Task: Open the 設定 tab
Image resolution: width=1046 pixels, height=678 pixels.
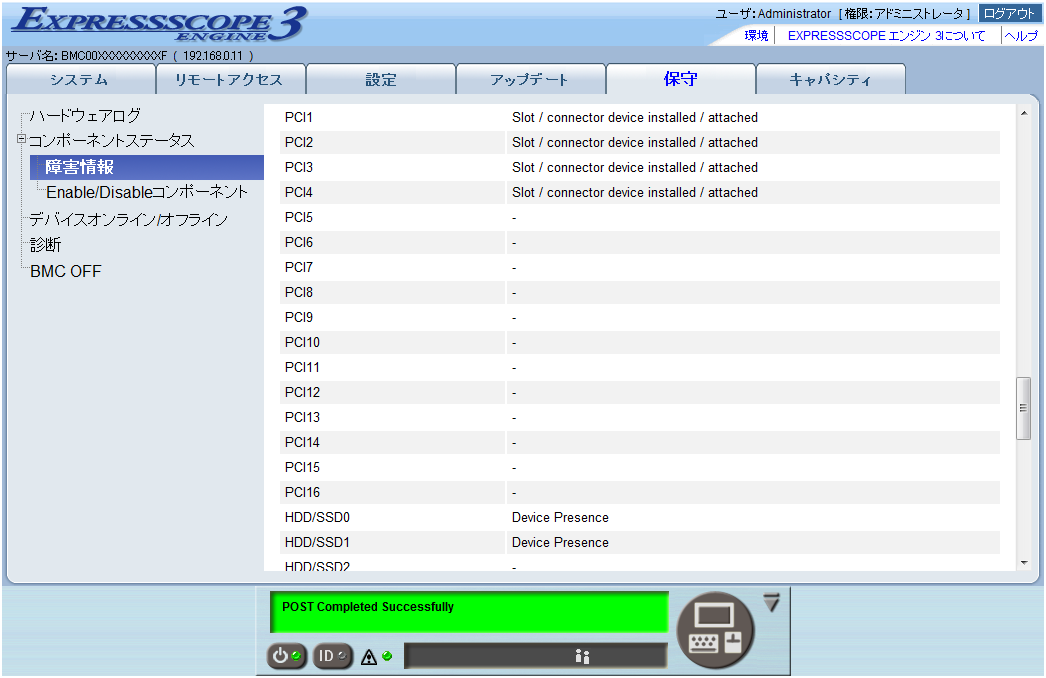Action: tap(380, 80)
